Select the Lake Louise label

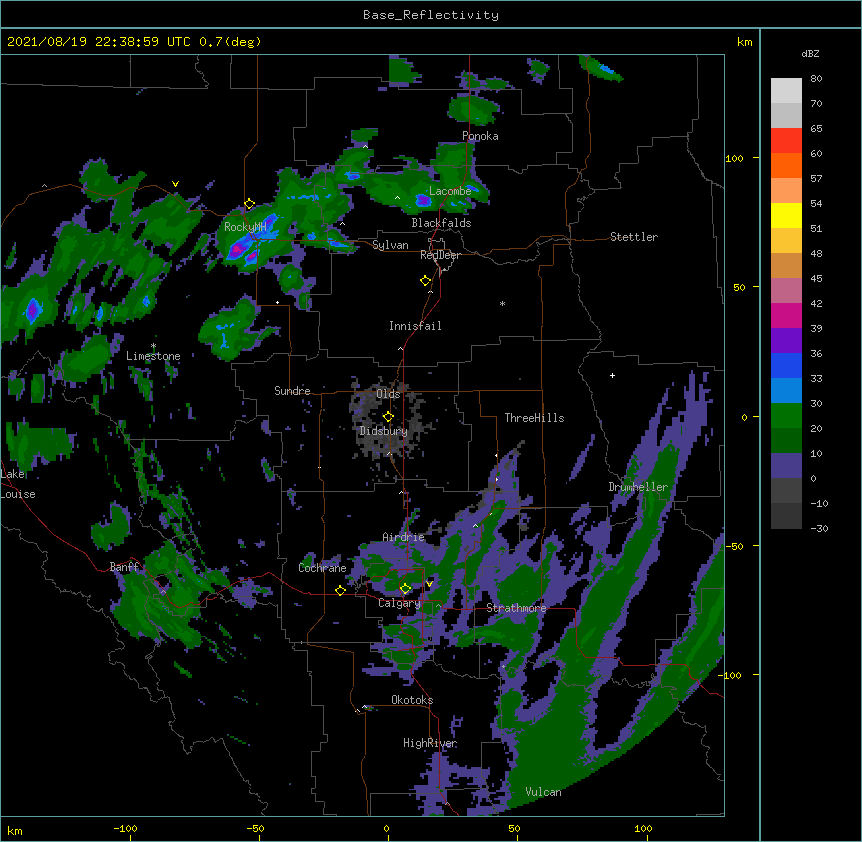(x=18, y=484)
